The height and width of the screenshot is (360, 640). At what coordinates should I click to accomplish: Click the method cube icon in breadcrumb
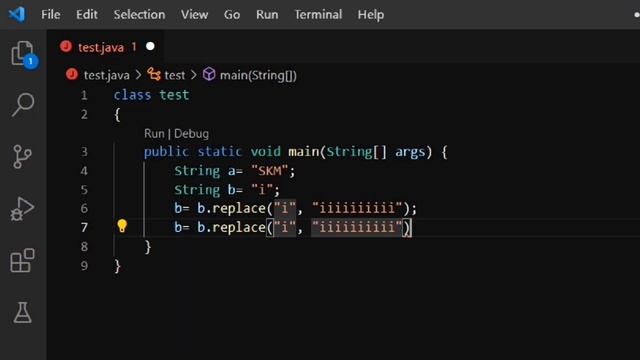(x=209, y=75)
